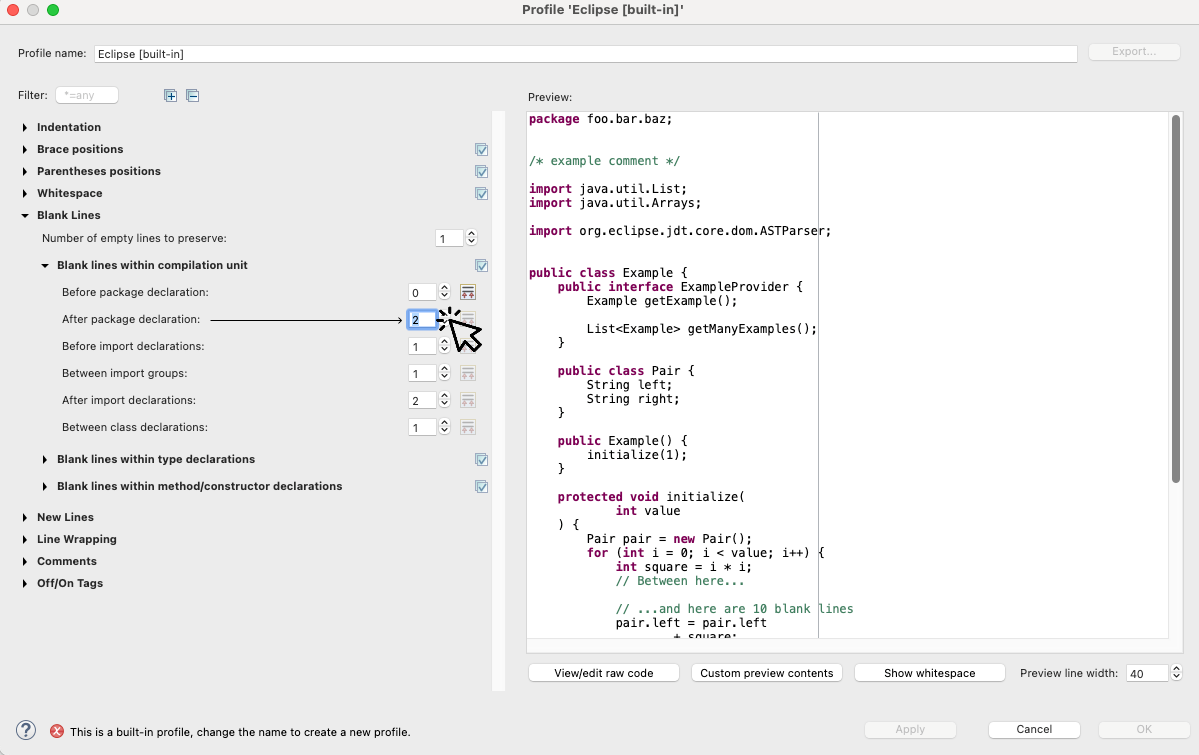Collapse Blank lines within compilation unit

point(45,265)
